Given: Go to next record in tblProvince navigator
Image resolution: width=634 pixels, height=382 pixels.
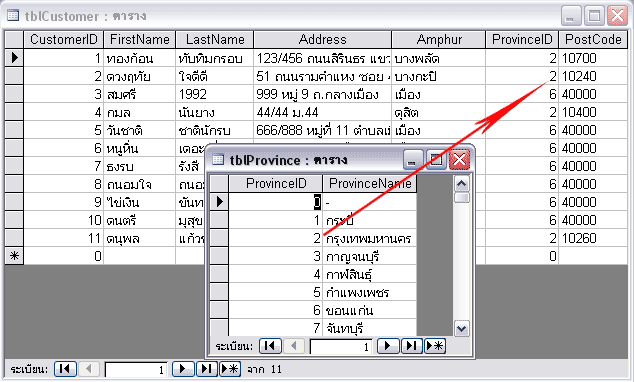Looking at the screenshot, I should click(388, 346).
